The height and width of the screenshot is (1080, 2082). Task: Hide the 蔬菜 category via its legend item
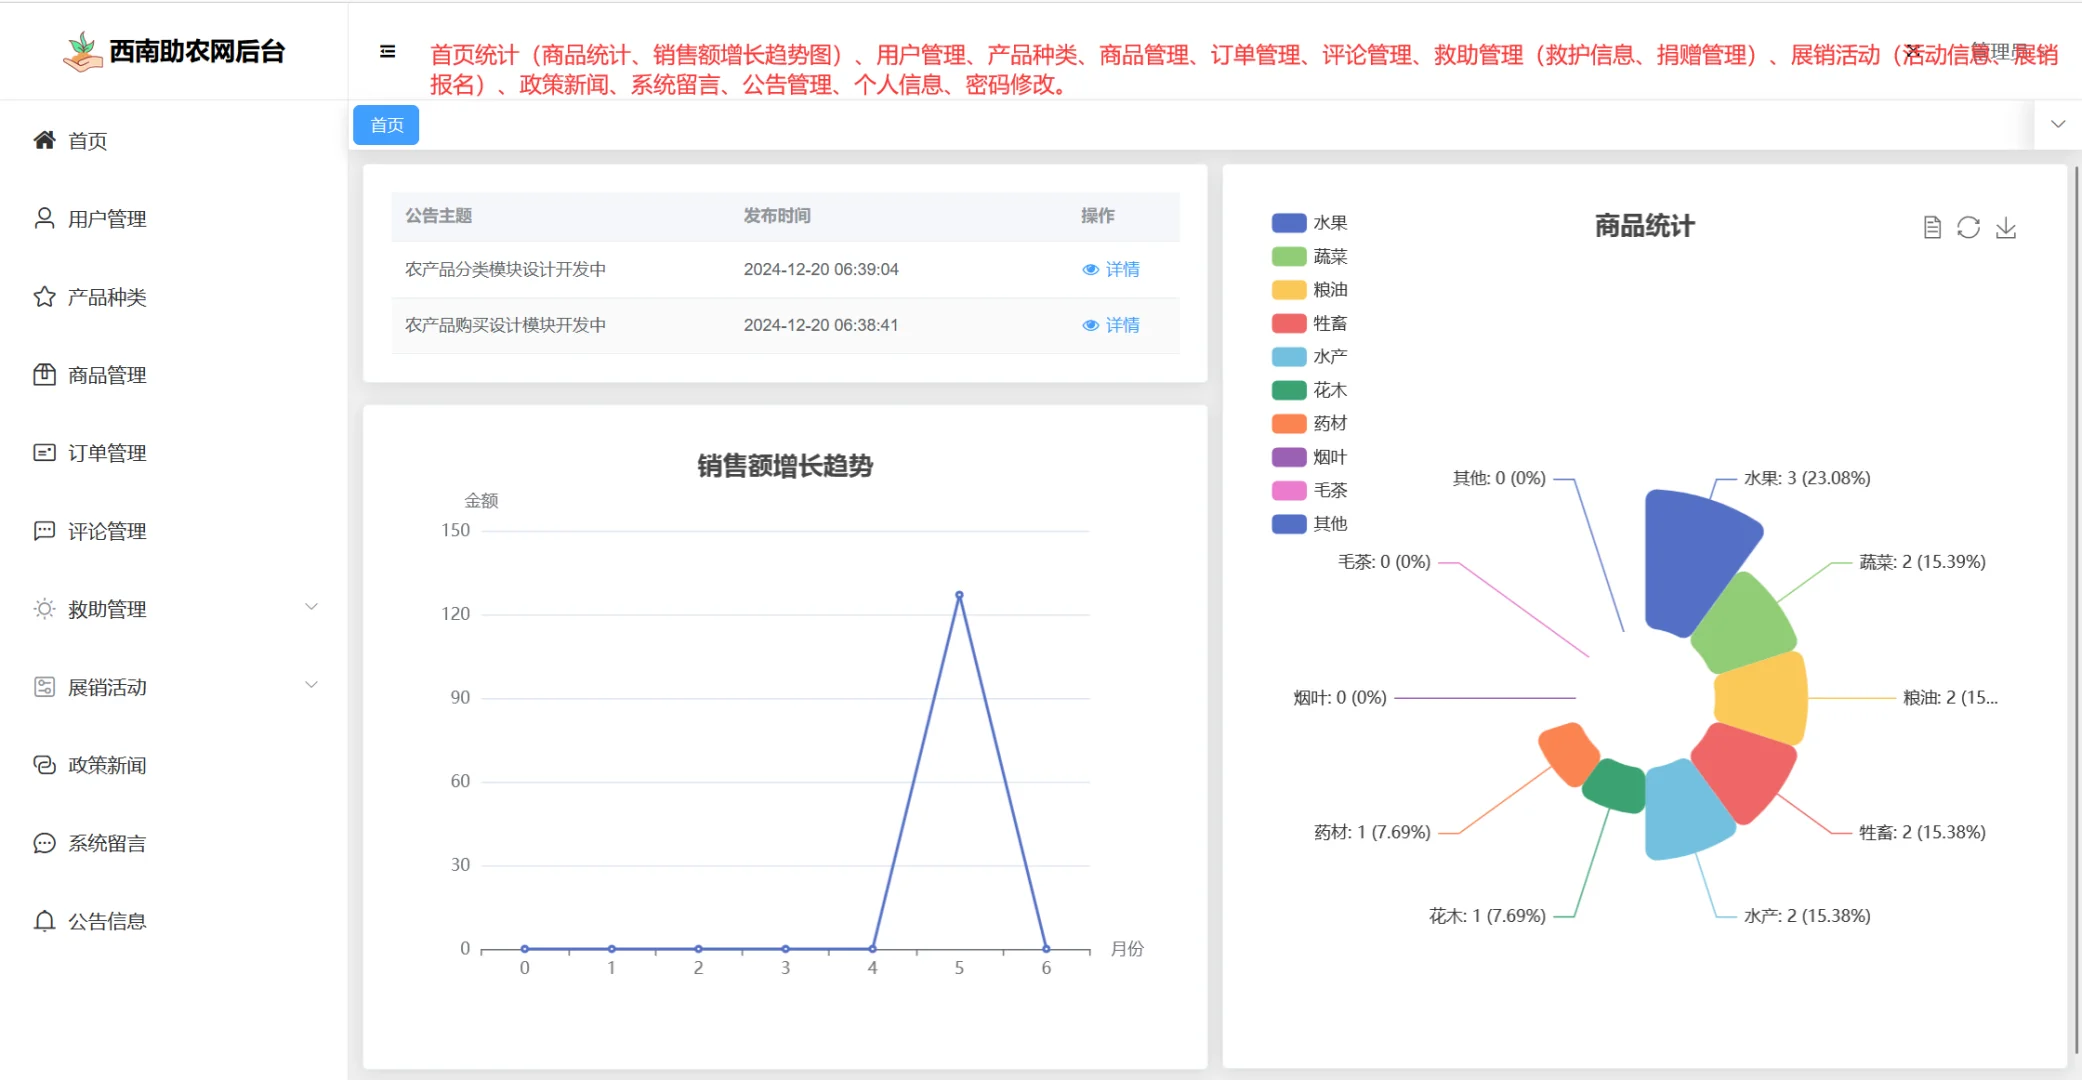point(1310,256)
